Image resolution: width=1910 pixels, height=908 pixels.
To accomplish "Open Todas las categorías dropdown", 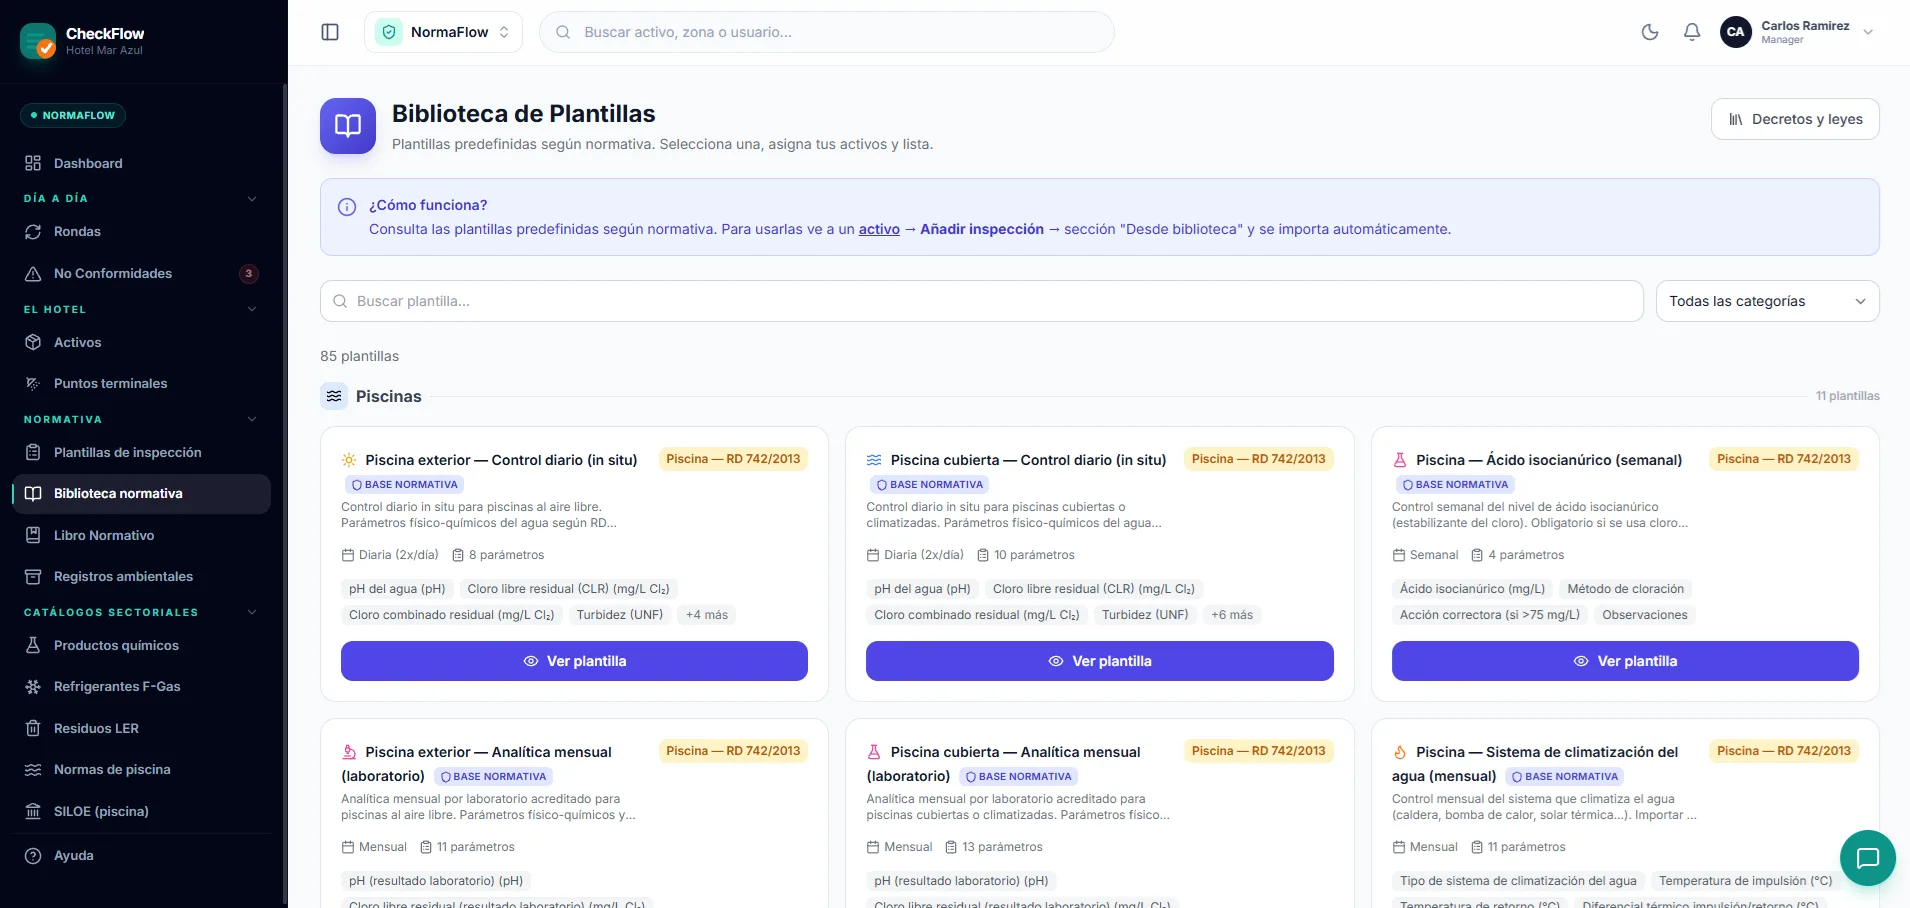I will 1767,301.
